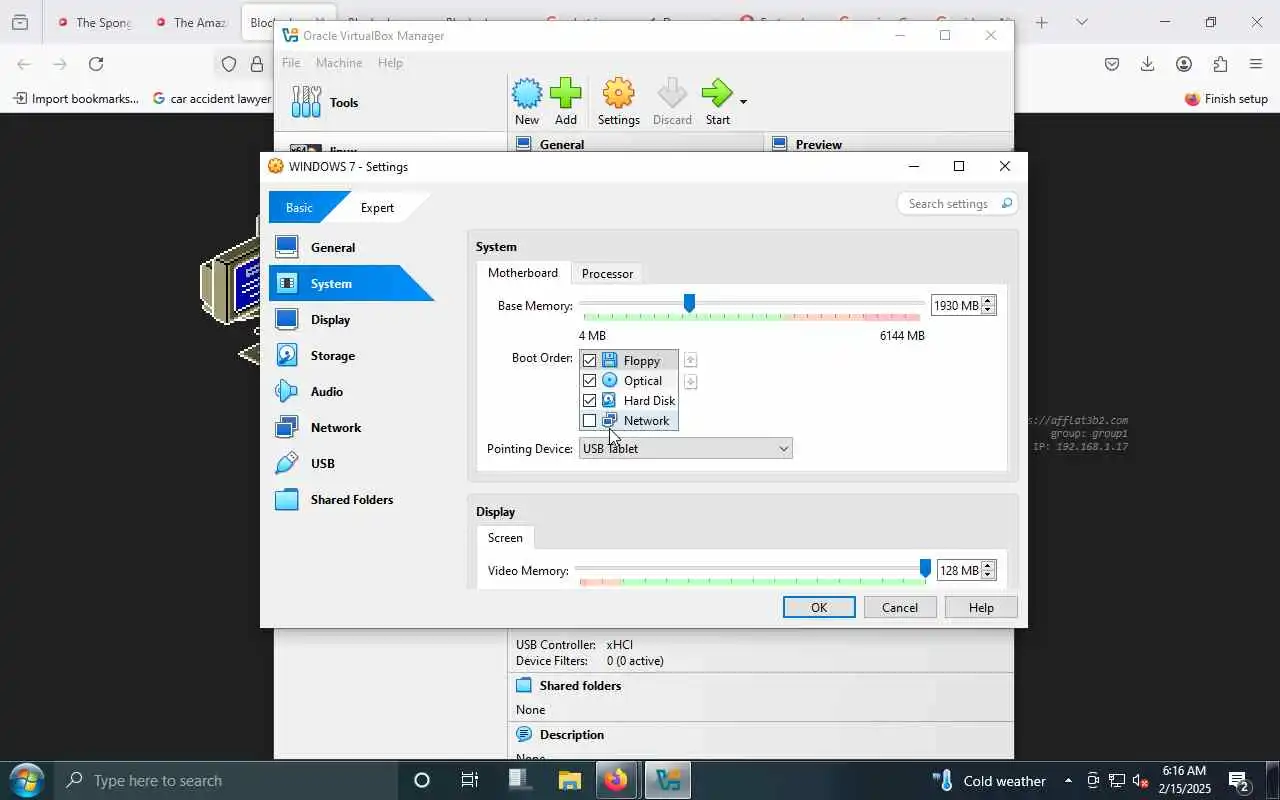
Task: Open the Pointing Device dropdown
Action: coord(685,448)
